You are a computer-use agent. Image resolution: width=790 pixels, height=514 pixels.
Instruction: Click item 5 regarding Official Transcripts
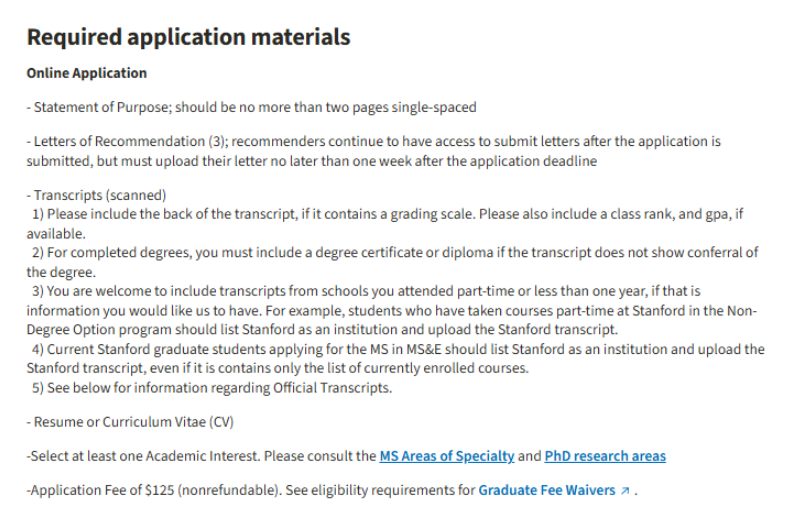pos(212,388)
